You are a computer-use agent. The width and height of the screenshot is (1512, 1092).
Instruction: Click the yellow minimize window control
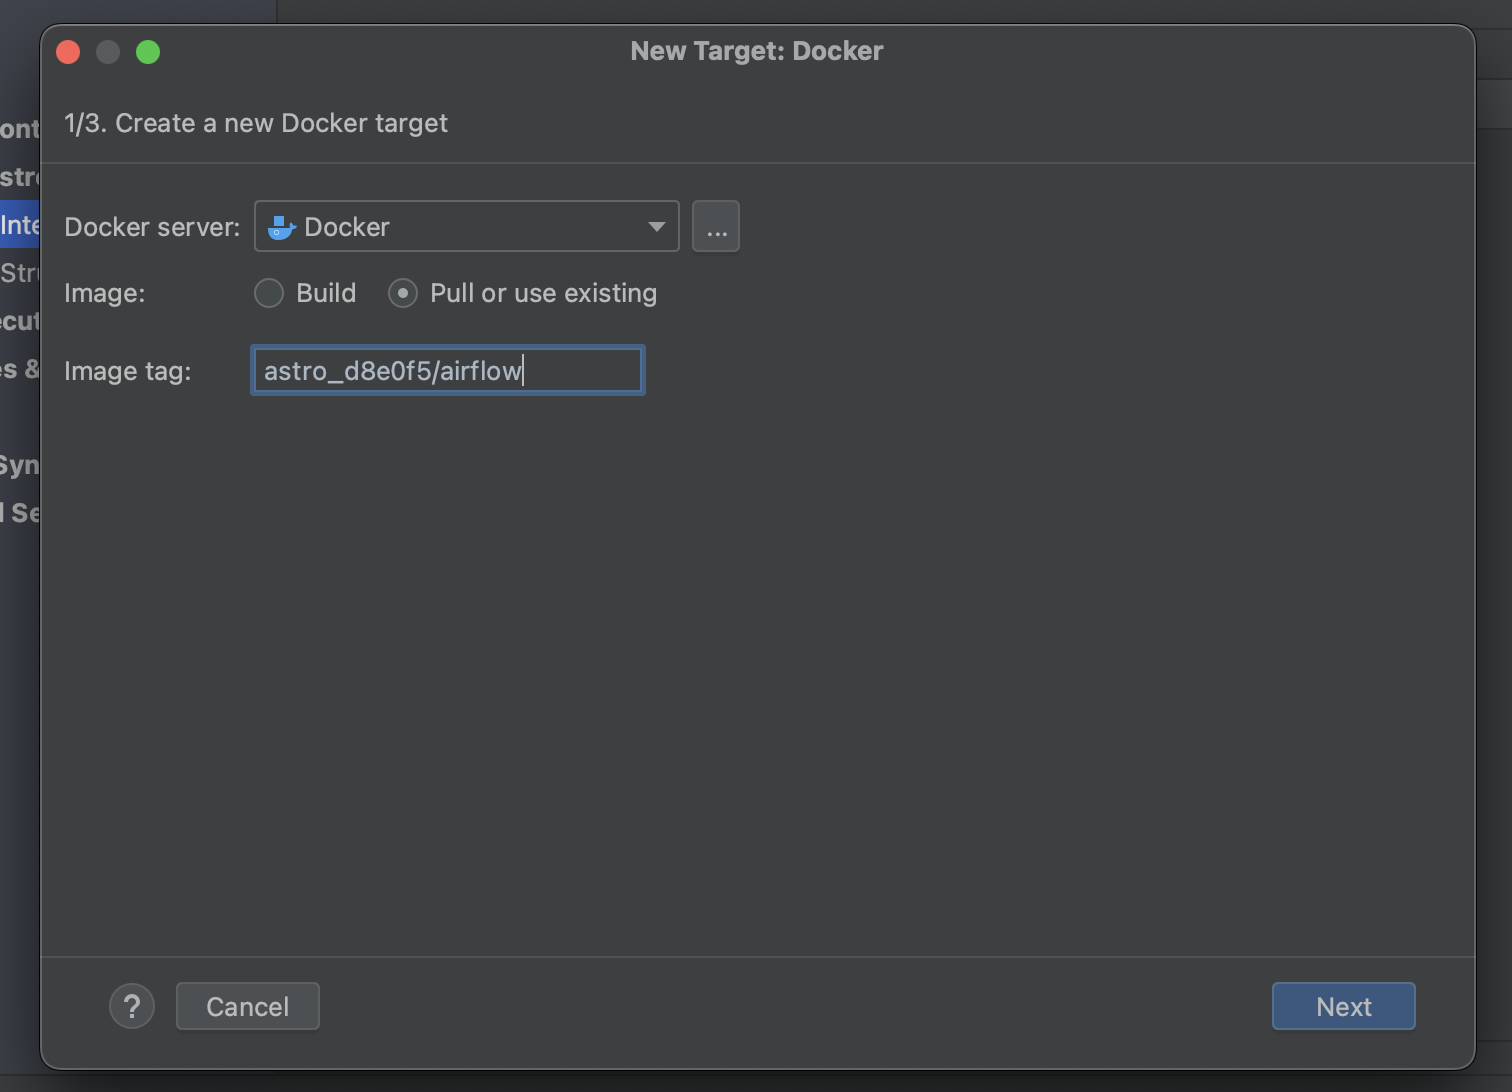(x=108, y=51)
